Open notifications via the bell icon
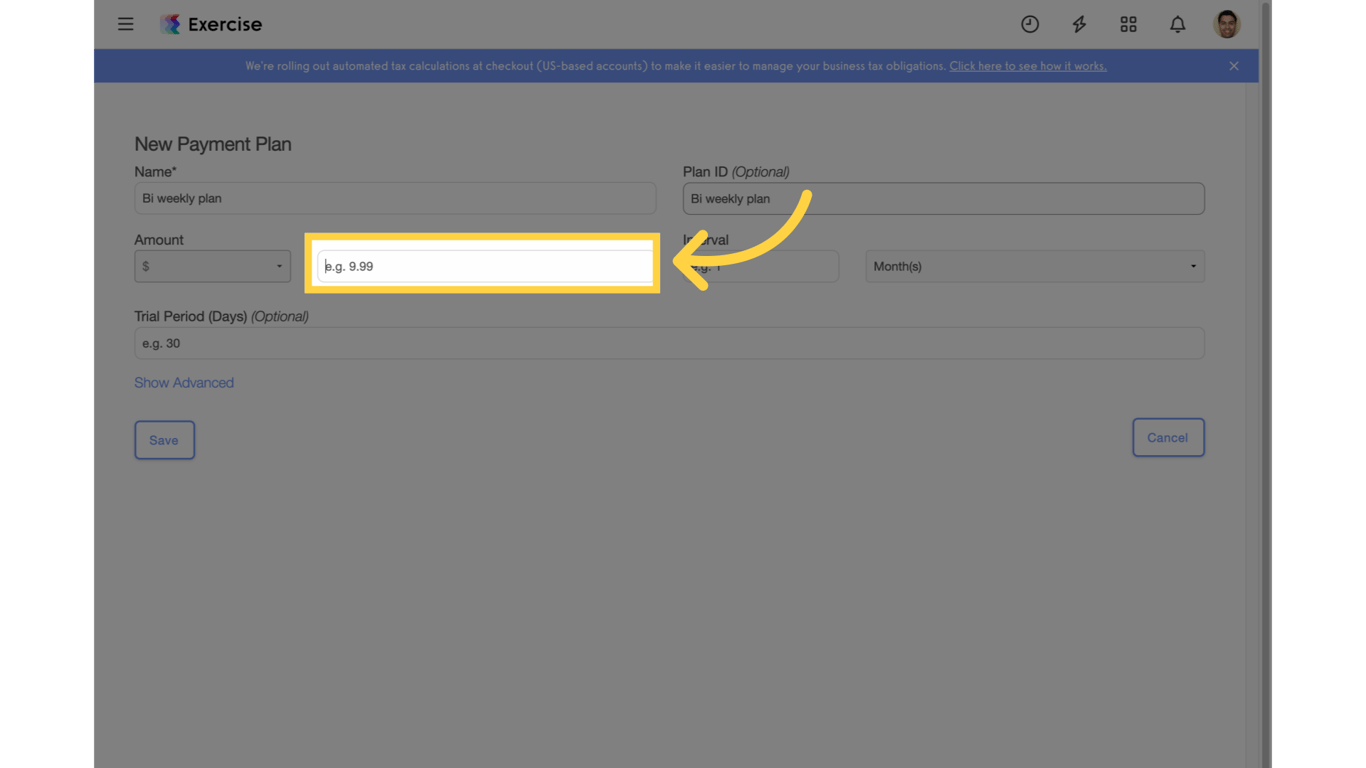1366x768 pixels. [1177, 24]
